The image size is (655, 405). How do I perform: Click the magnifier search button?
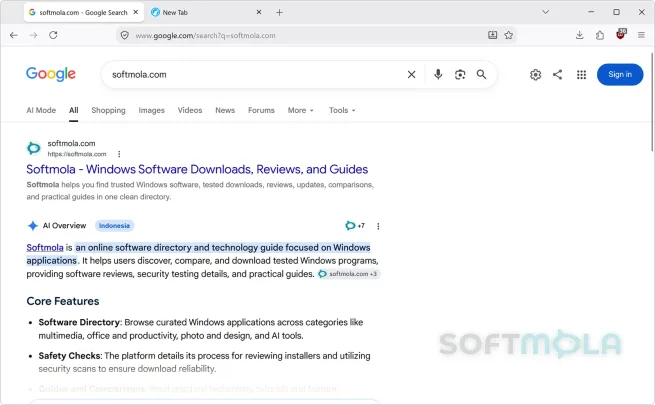click(x=481, y=74)
